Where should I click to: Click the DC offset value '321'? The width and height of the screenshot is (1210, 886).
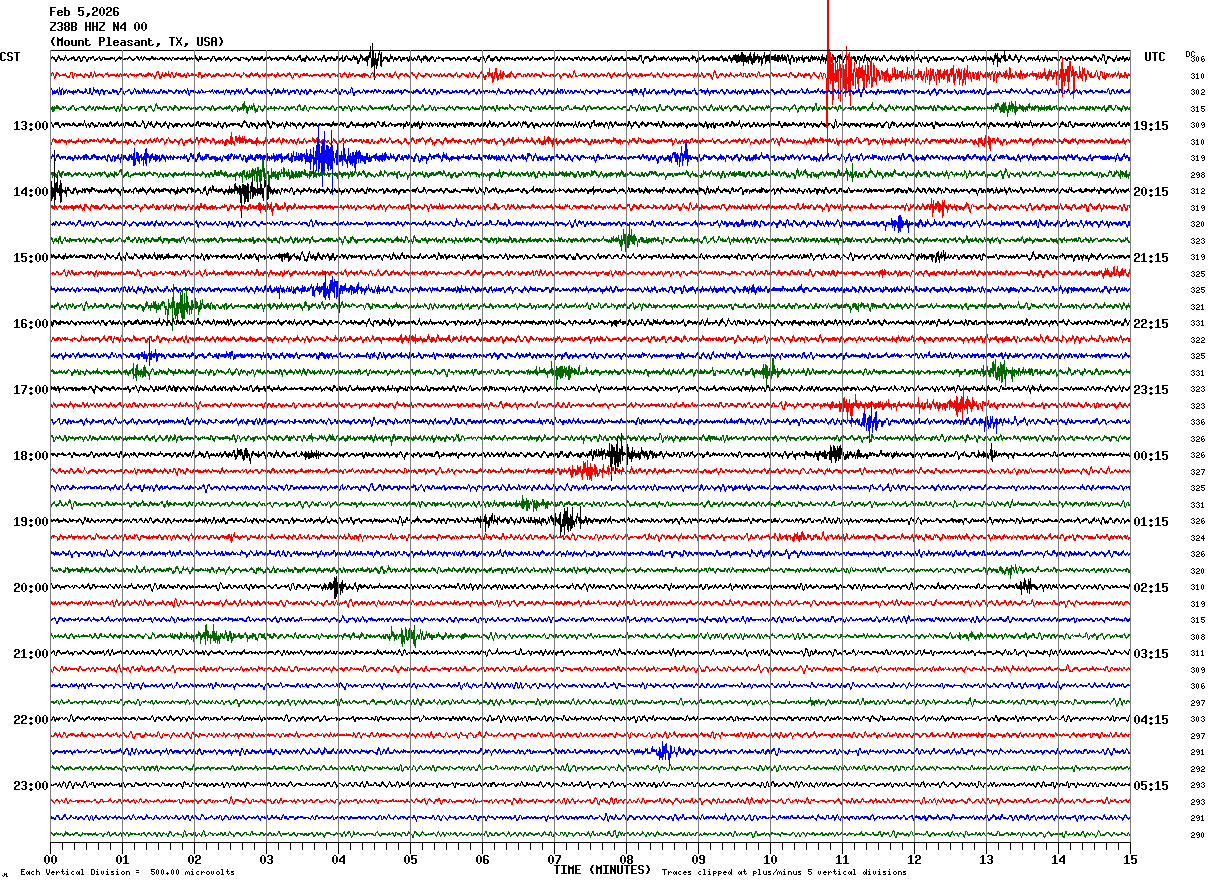tap(1197, 307)
